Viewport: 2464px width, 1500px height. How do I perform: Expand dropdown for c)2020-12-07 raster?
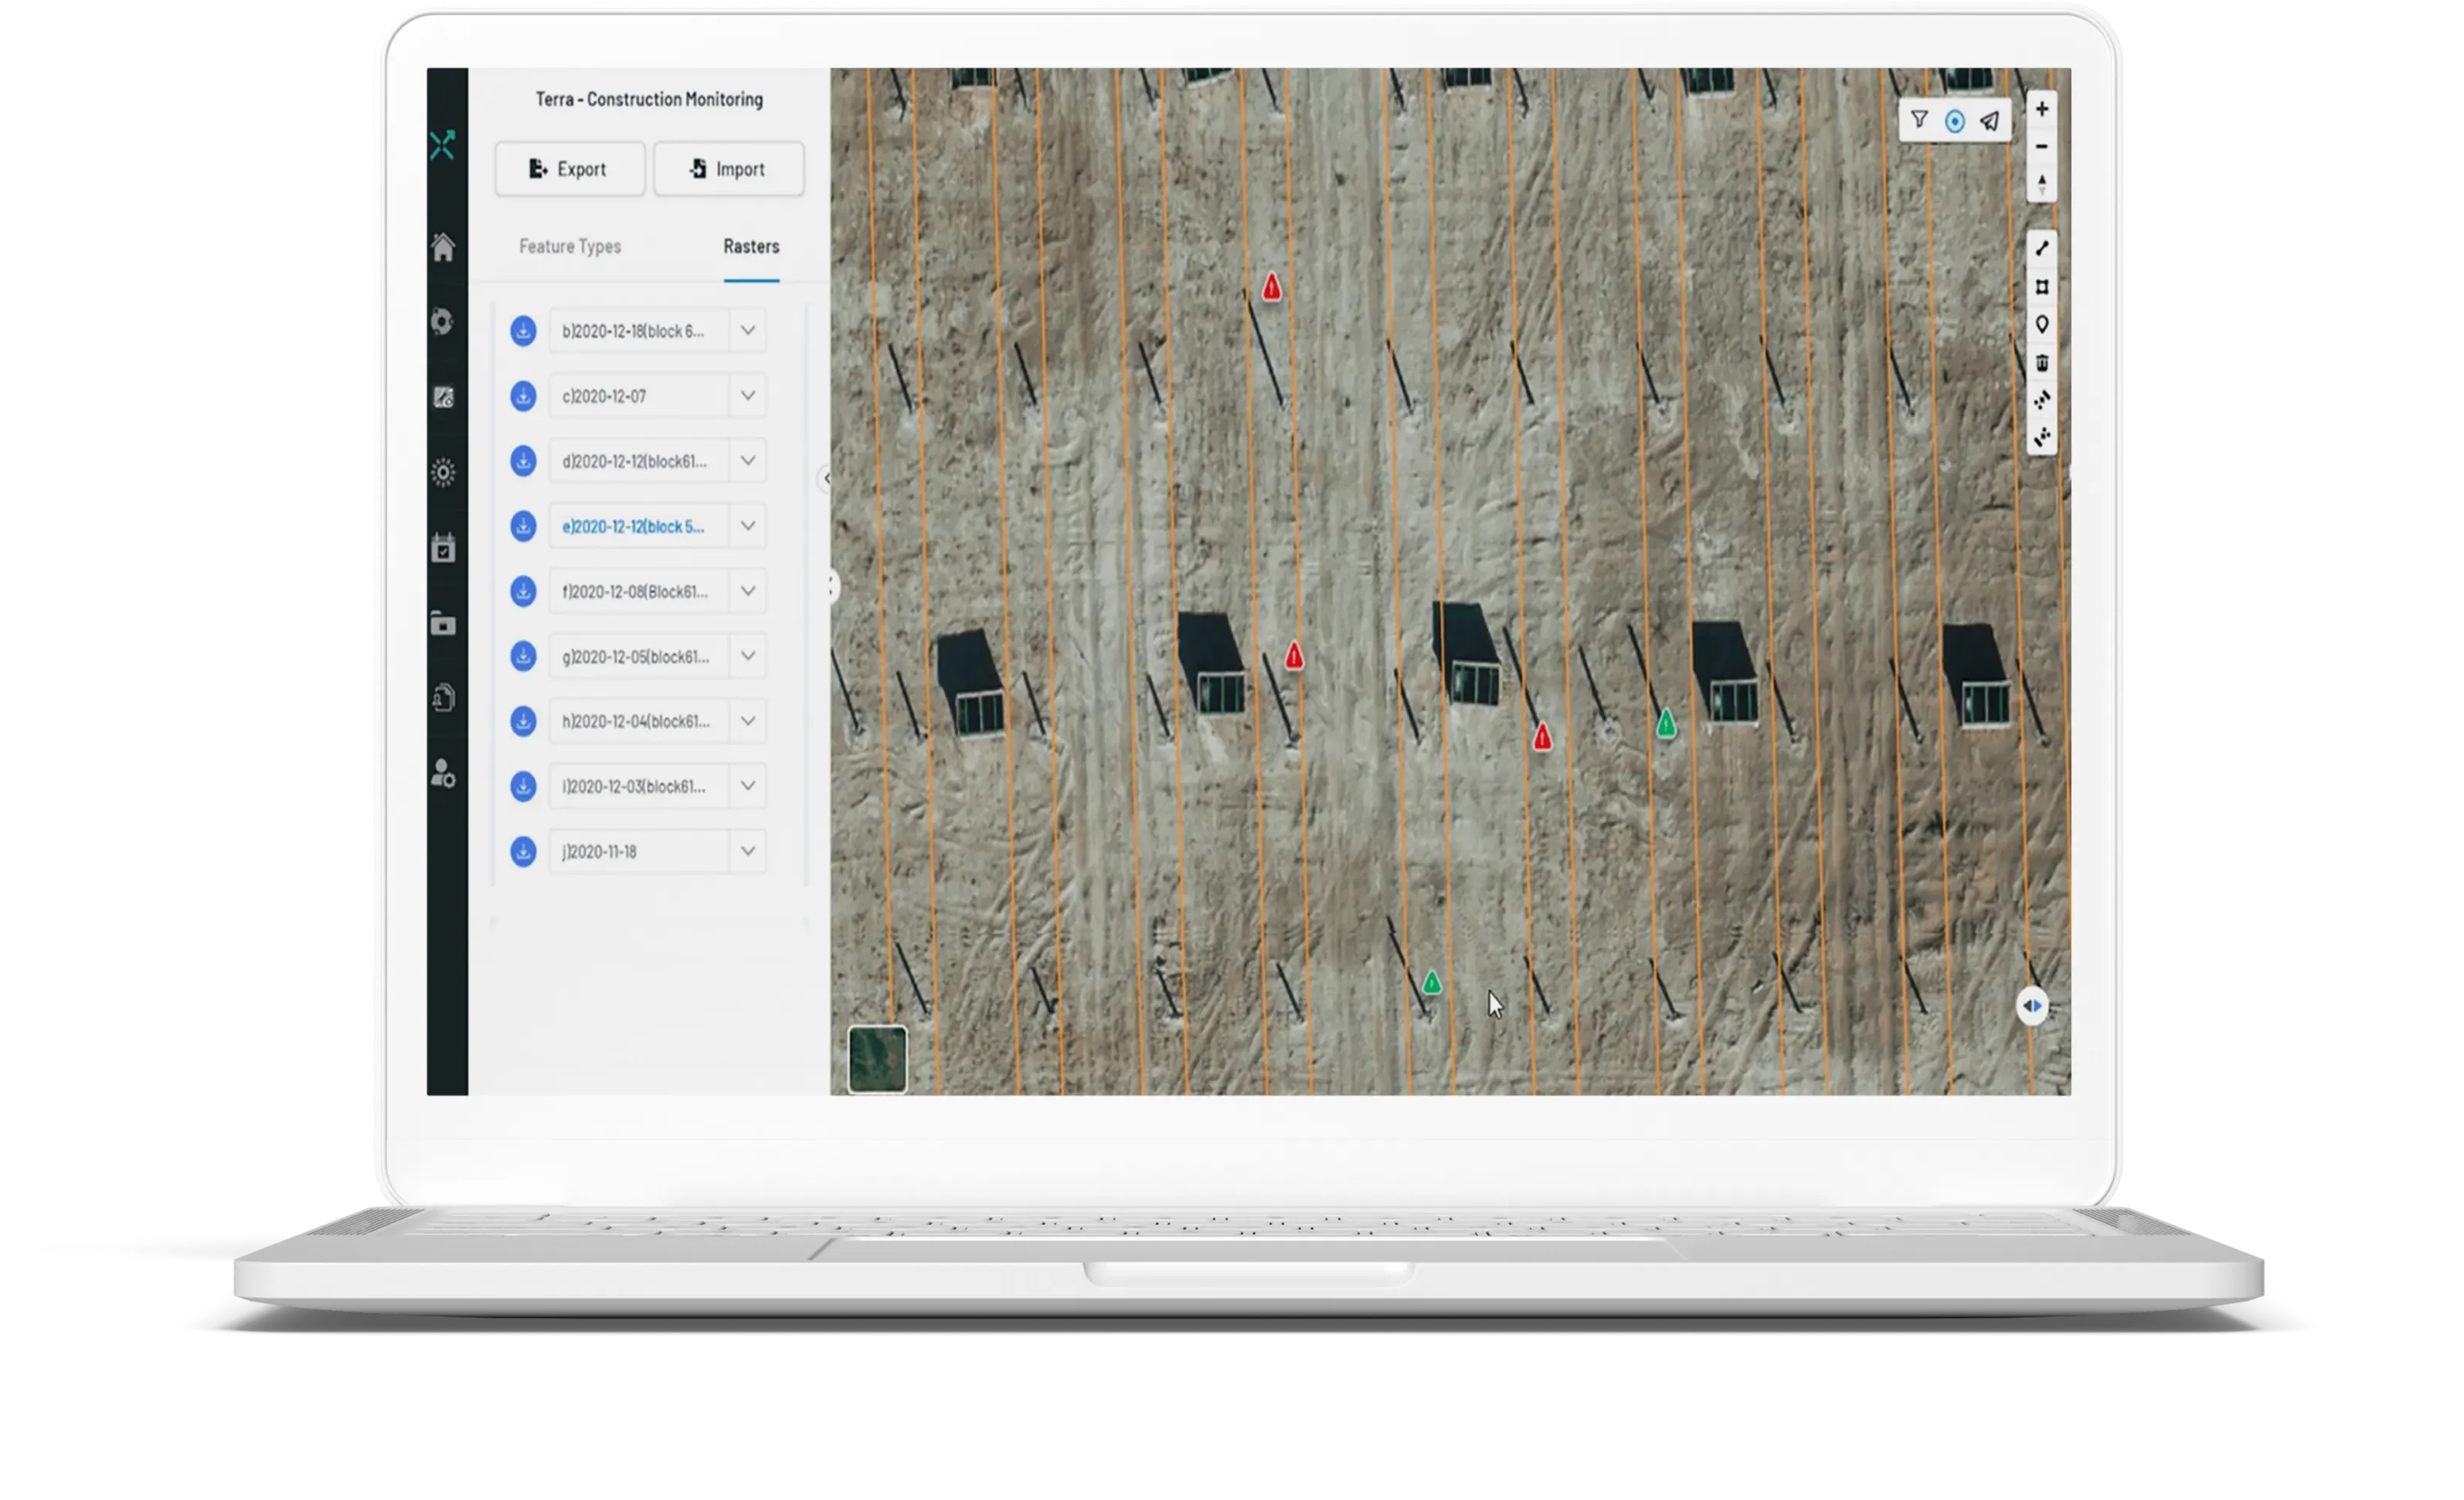pyautogui.click(x=747, y=396)
